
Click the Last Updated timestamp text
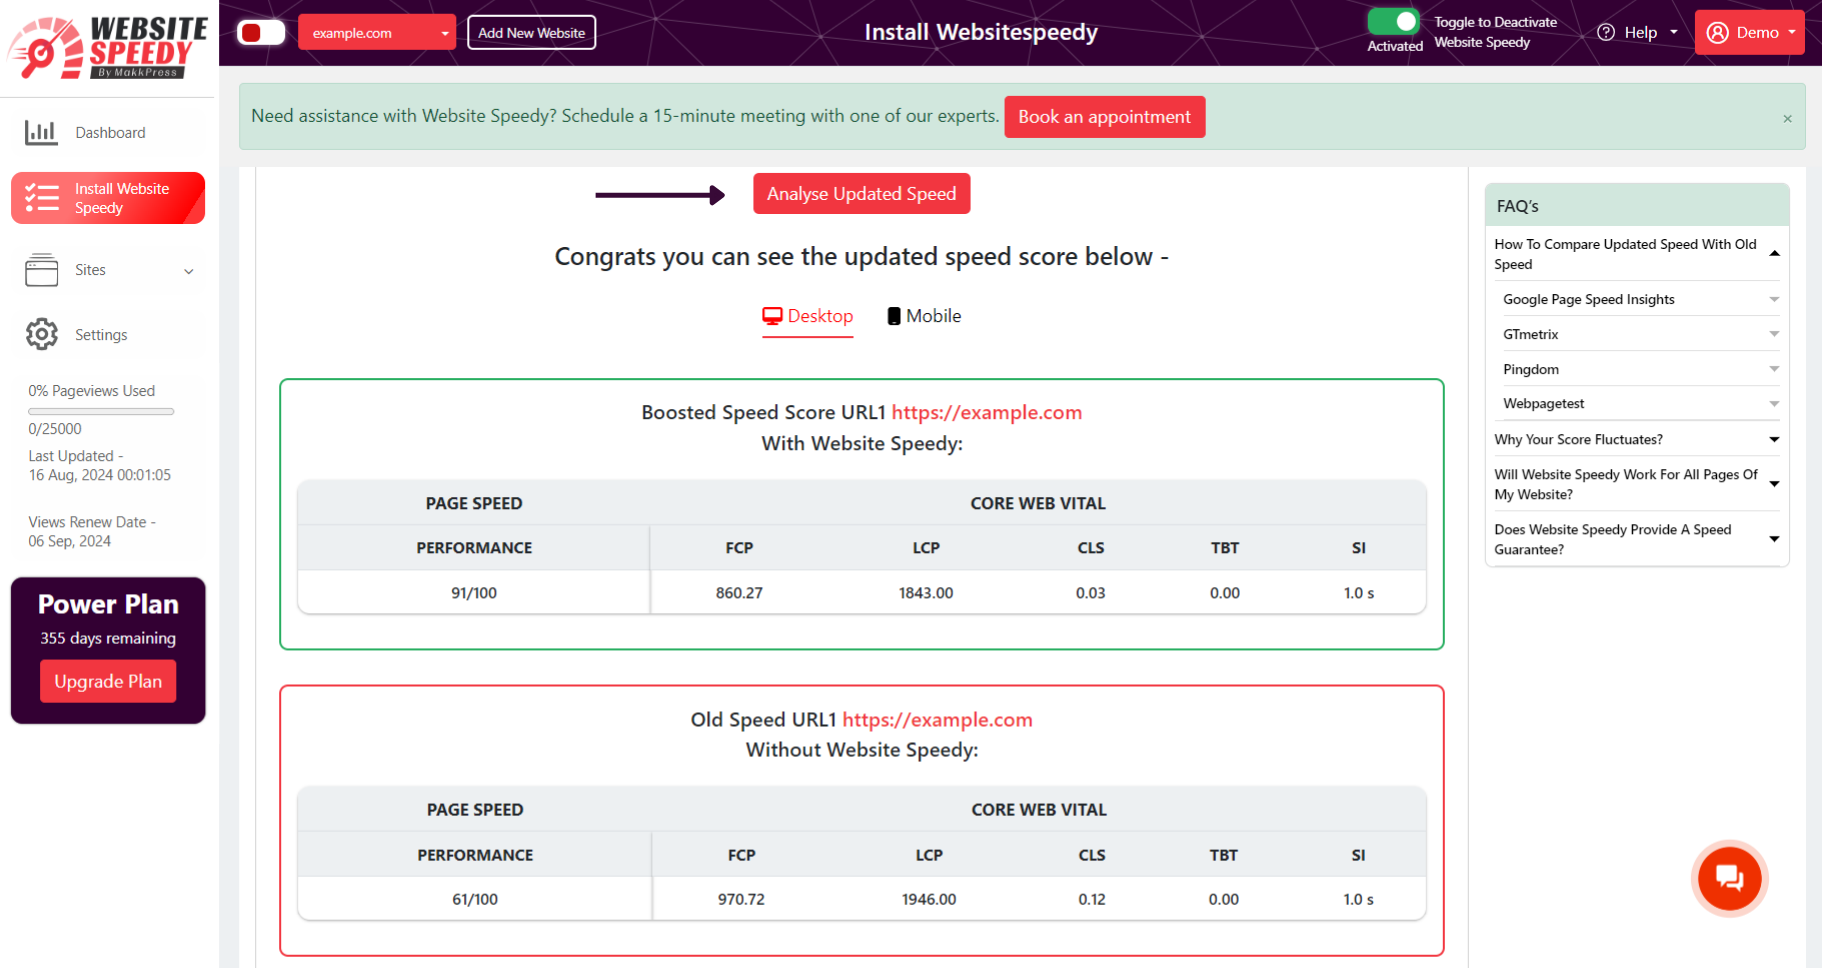(x=100, y=465)
